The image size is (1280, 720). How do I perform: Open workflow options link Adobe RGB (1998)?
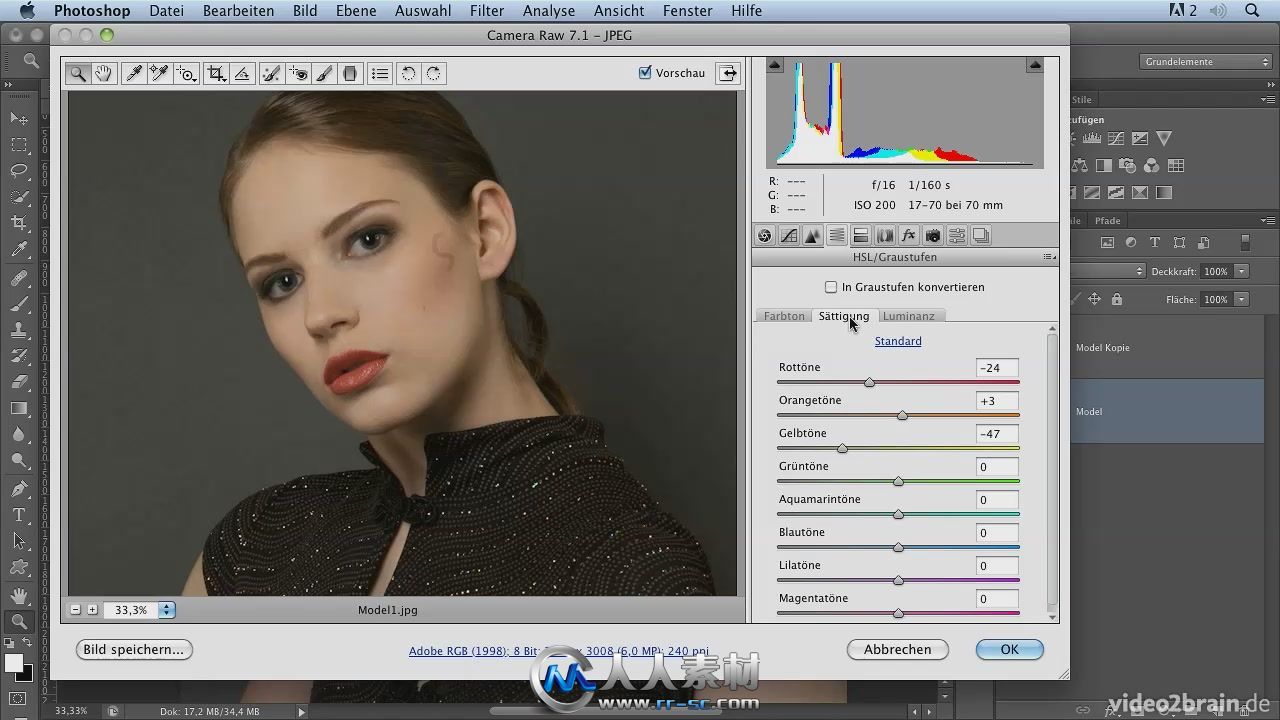click(x=559, y=651)
